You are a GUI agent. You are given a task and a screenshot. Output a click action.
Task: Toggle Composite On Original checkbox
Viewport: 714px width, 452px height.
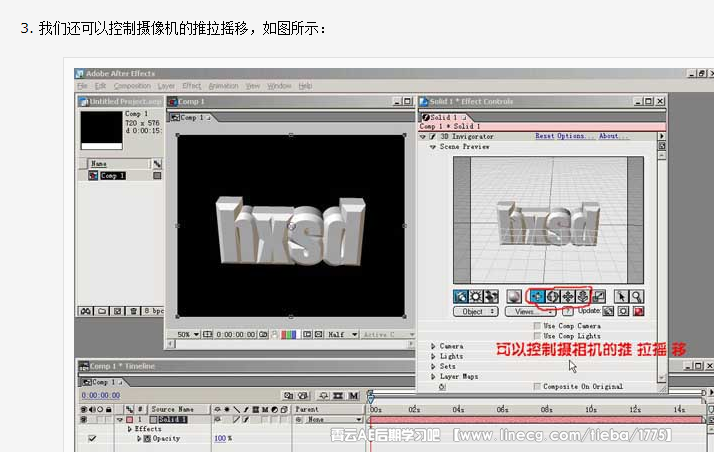(x=537, y=386)
